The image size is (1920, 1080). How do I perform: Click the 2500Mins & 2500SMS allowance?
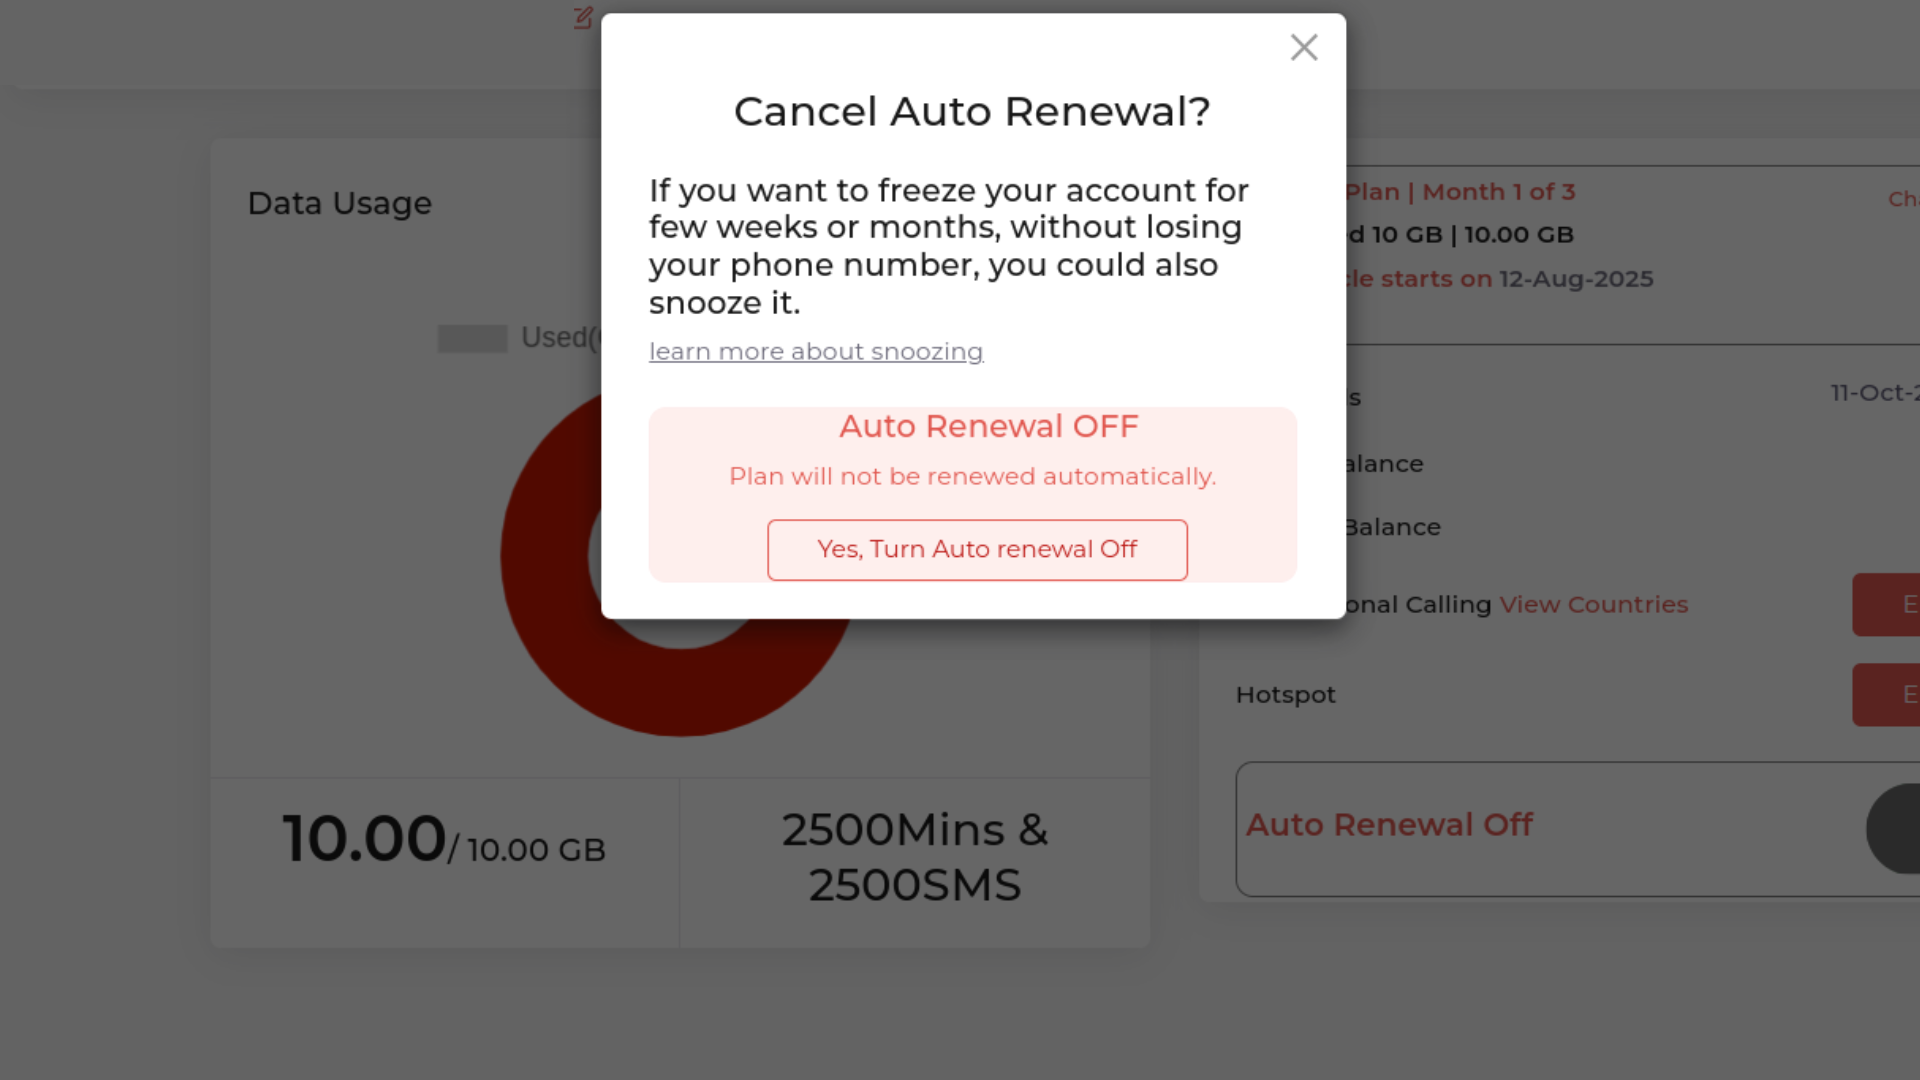(x=915, y=857)
